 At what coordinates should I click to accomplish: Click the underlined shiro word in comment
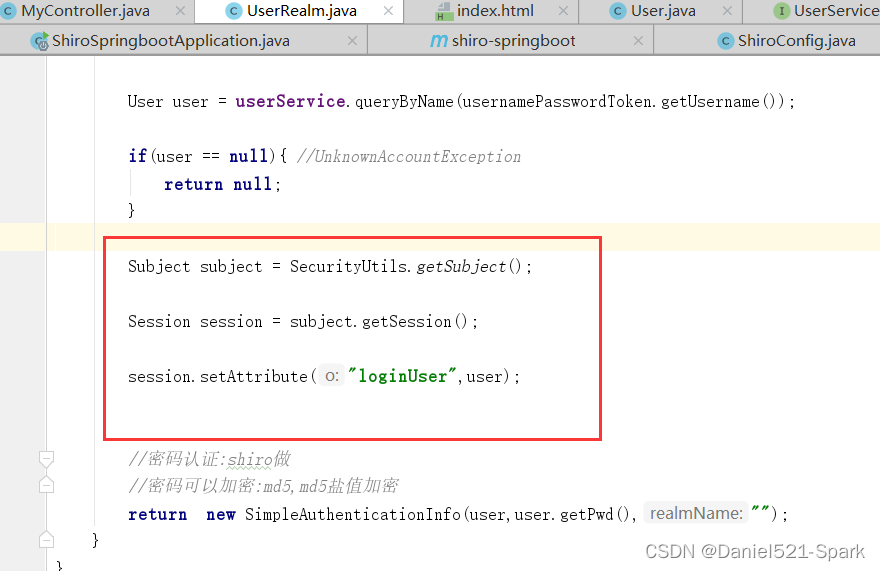(250, 459)
